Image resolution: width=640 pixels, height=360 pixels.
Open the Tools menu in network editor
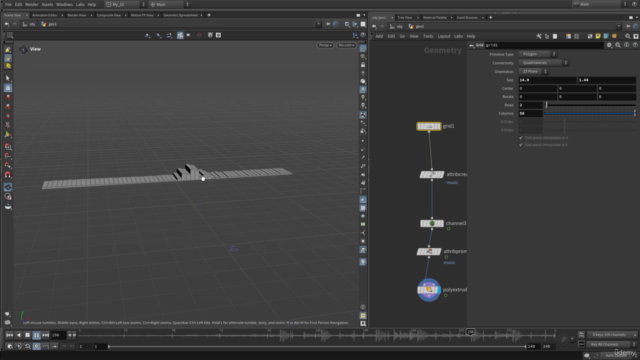pyautogui.click(x=428, y=36)
